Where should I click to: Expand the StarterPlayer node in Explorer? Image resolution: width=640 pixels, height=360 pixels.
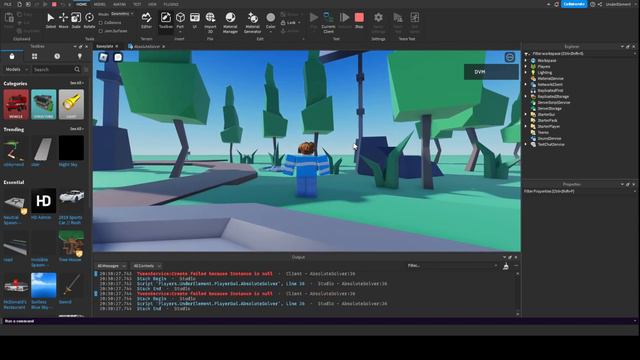527,127
